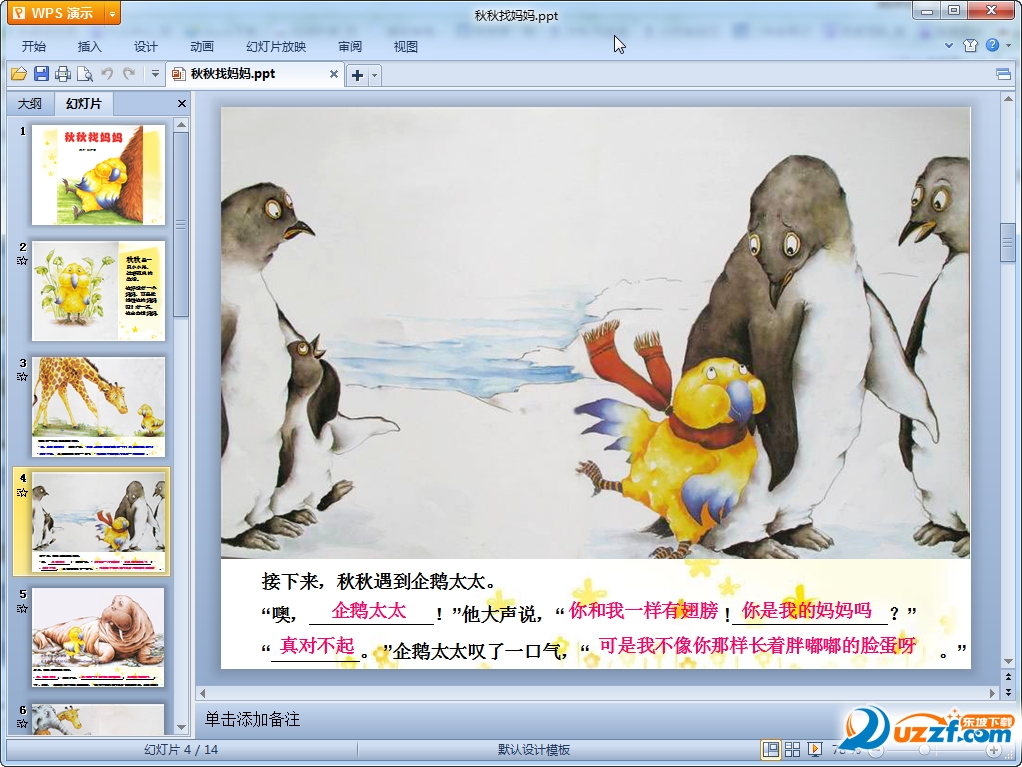The width and height of the screenshot is (1022, 767).
Task: Open the 插入 ribbon tab
Action: (90, 46)
